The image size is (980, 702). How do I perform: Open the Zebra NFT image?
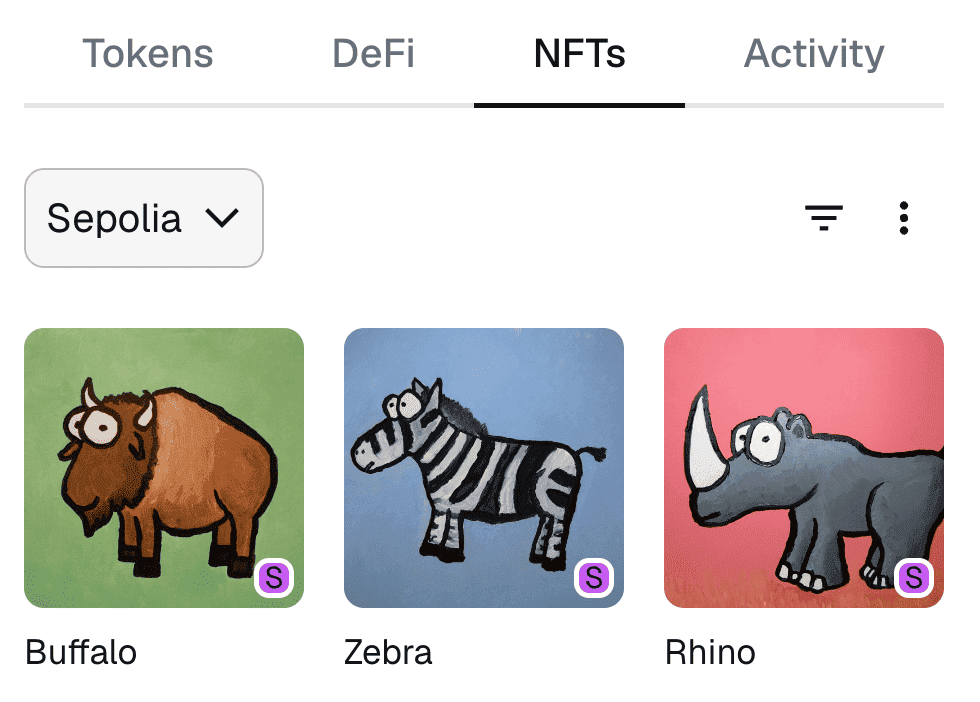click(484, 468)
